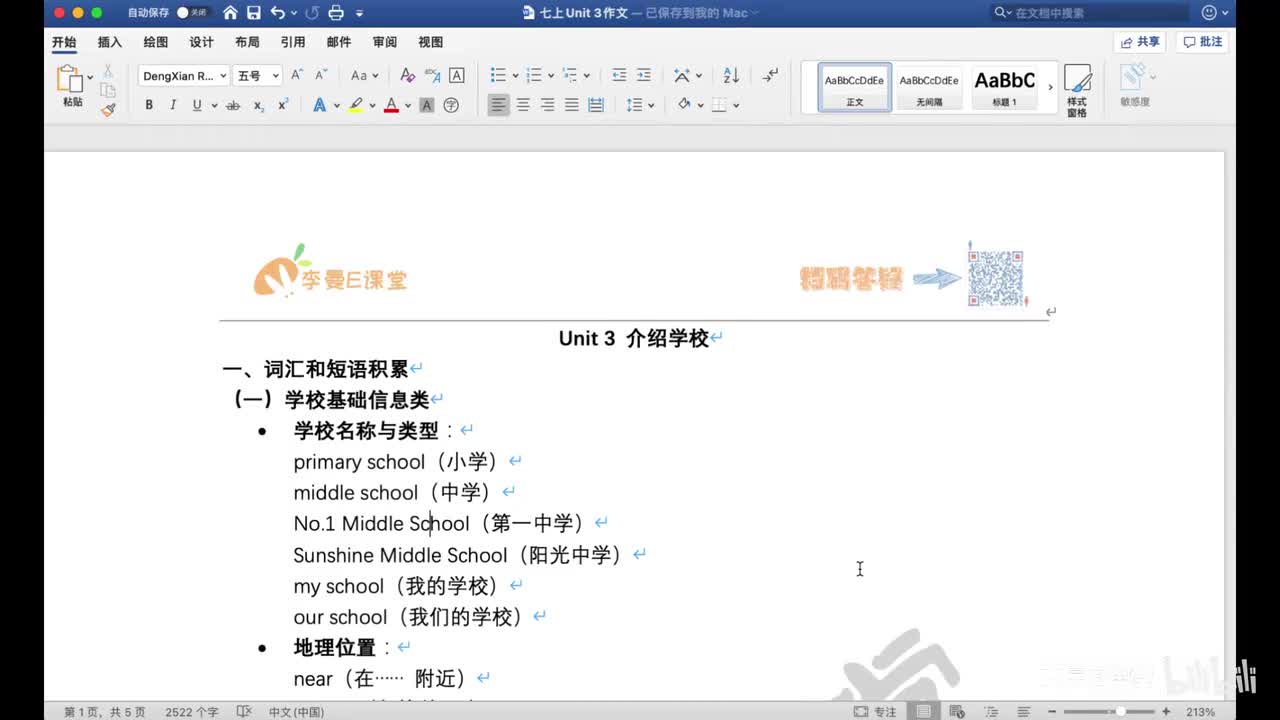Open the web layout view icon
Image resolution: width=1280 pixels, height=720 pixels.
click(x=957, y=712)
